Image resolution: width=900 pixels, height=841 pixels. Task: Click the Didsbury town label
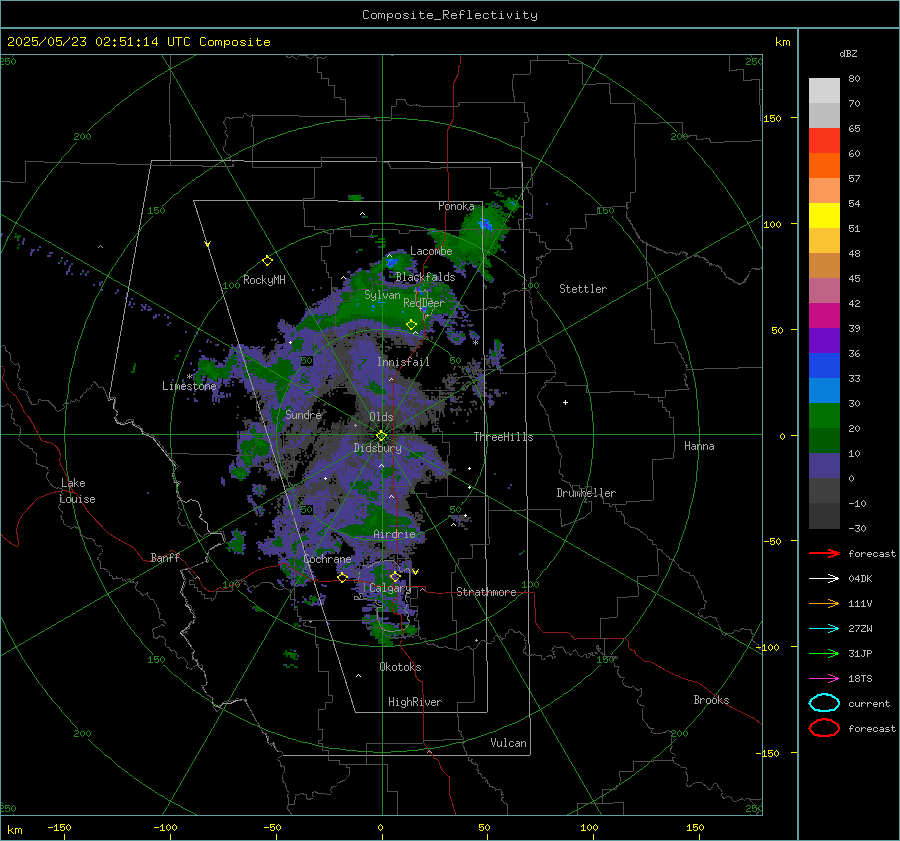[x=377, y=448]
